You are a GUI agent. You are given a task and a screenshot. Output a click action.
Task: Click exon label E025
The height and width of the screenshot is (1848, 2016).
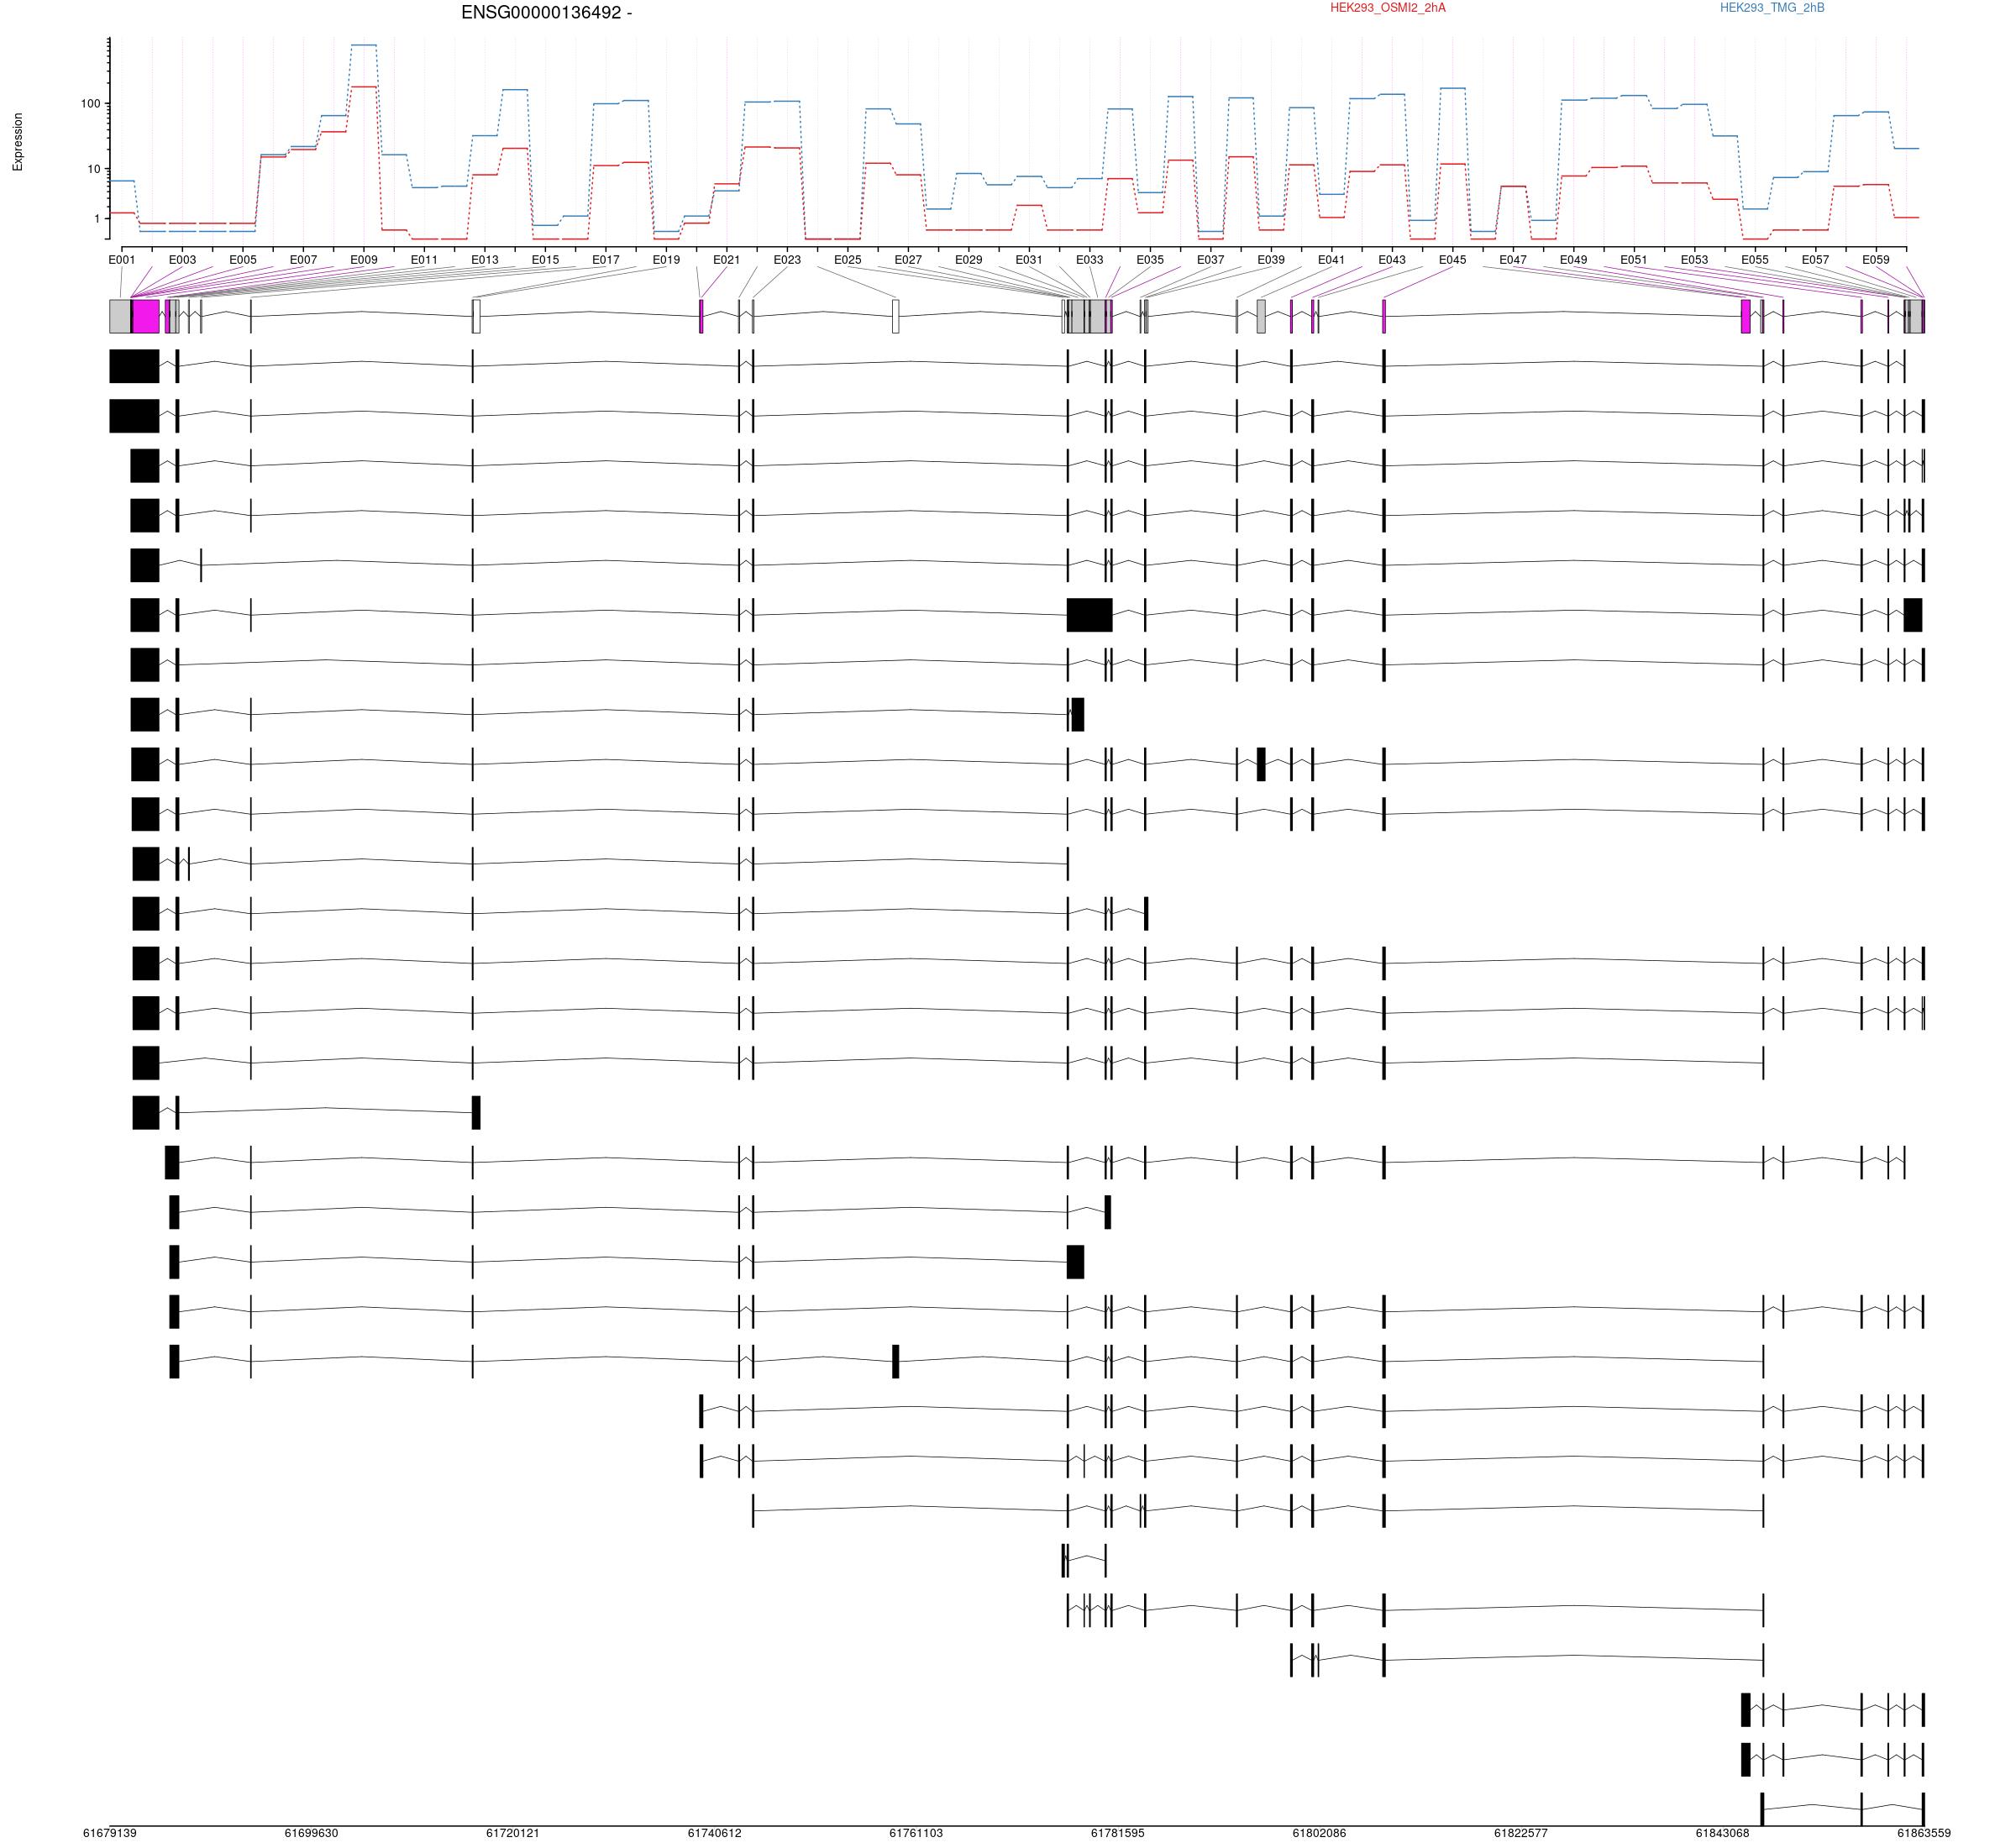point(848,260)
